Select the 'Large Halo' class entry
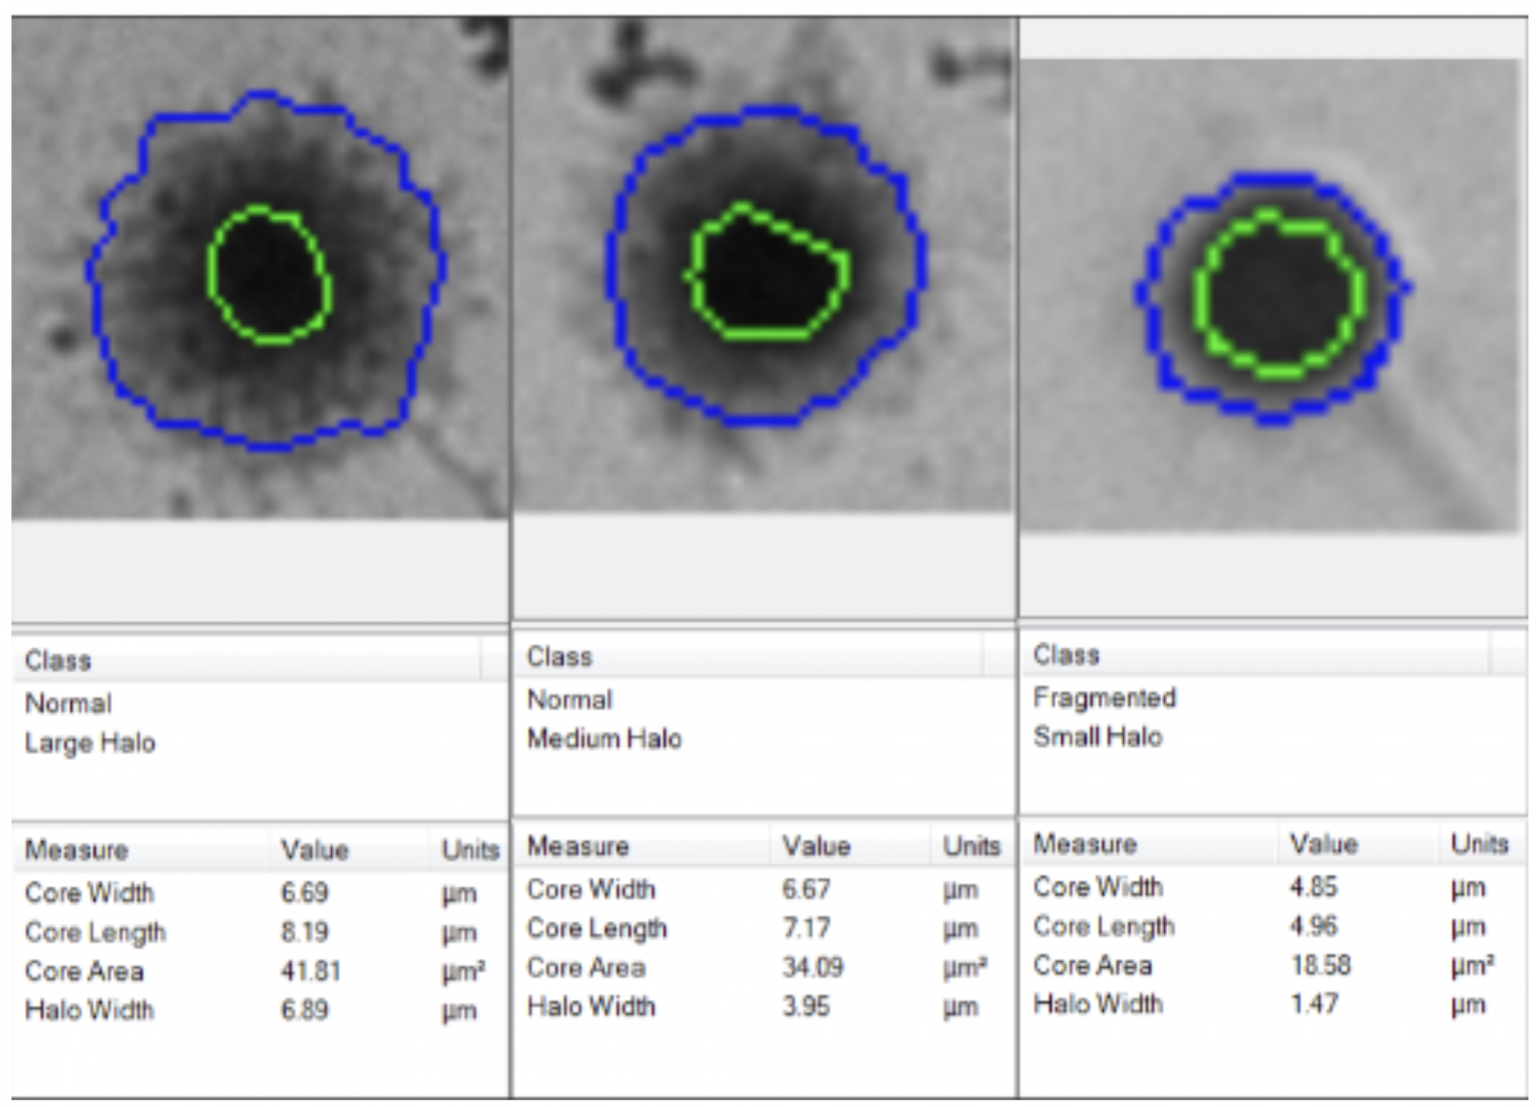The image size is (1536, 1107). pos(90,743)
